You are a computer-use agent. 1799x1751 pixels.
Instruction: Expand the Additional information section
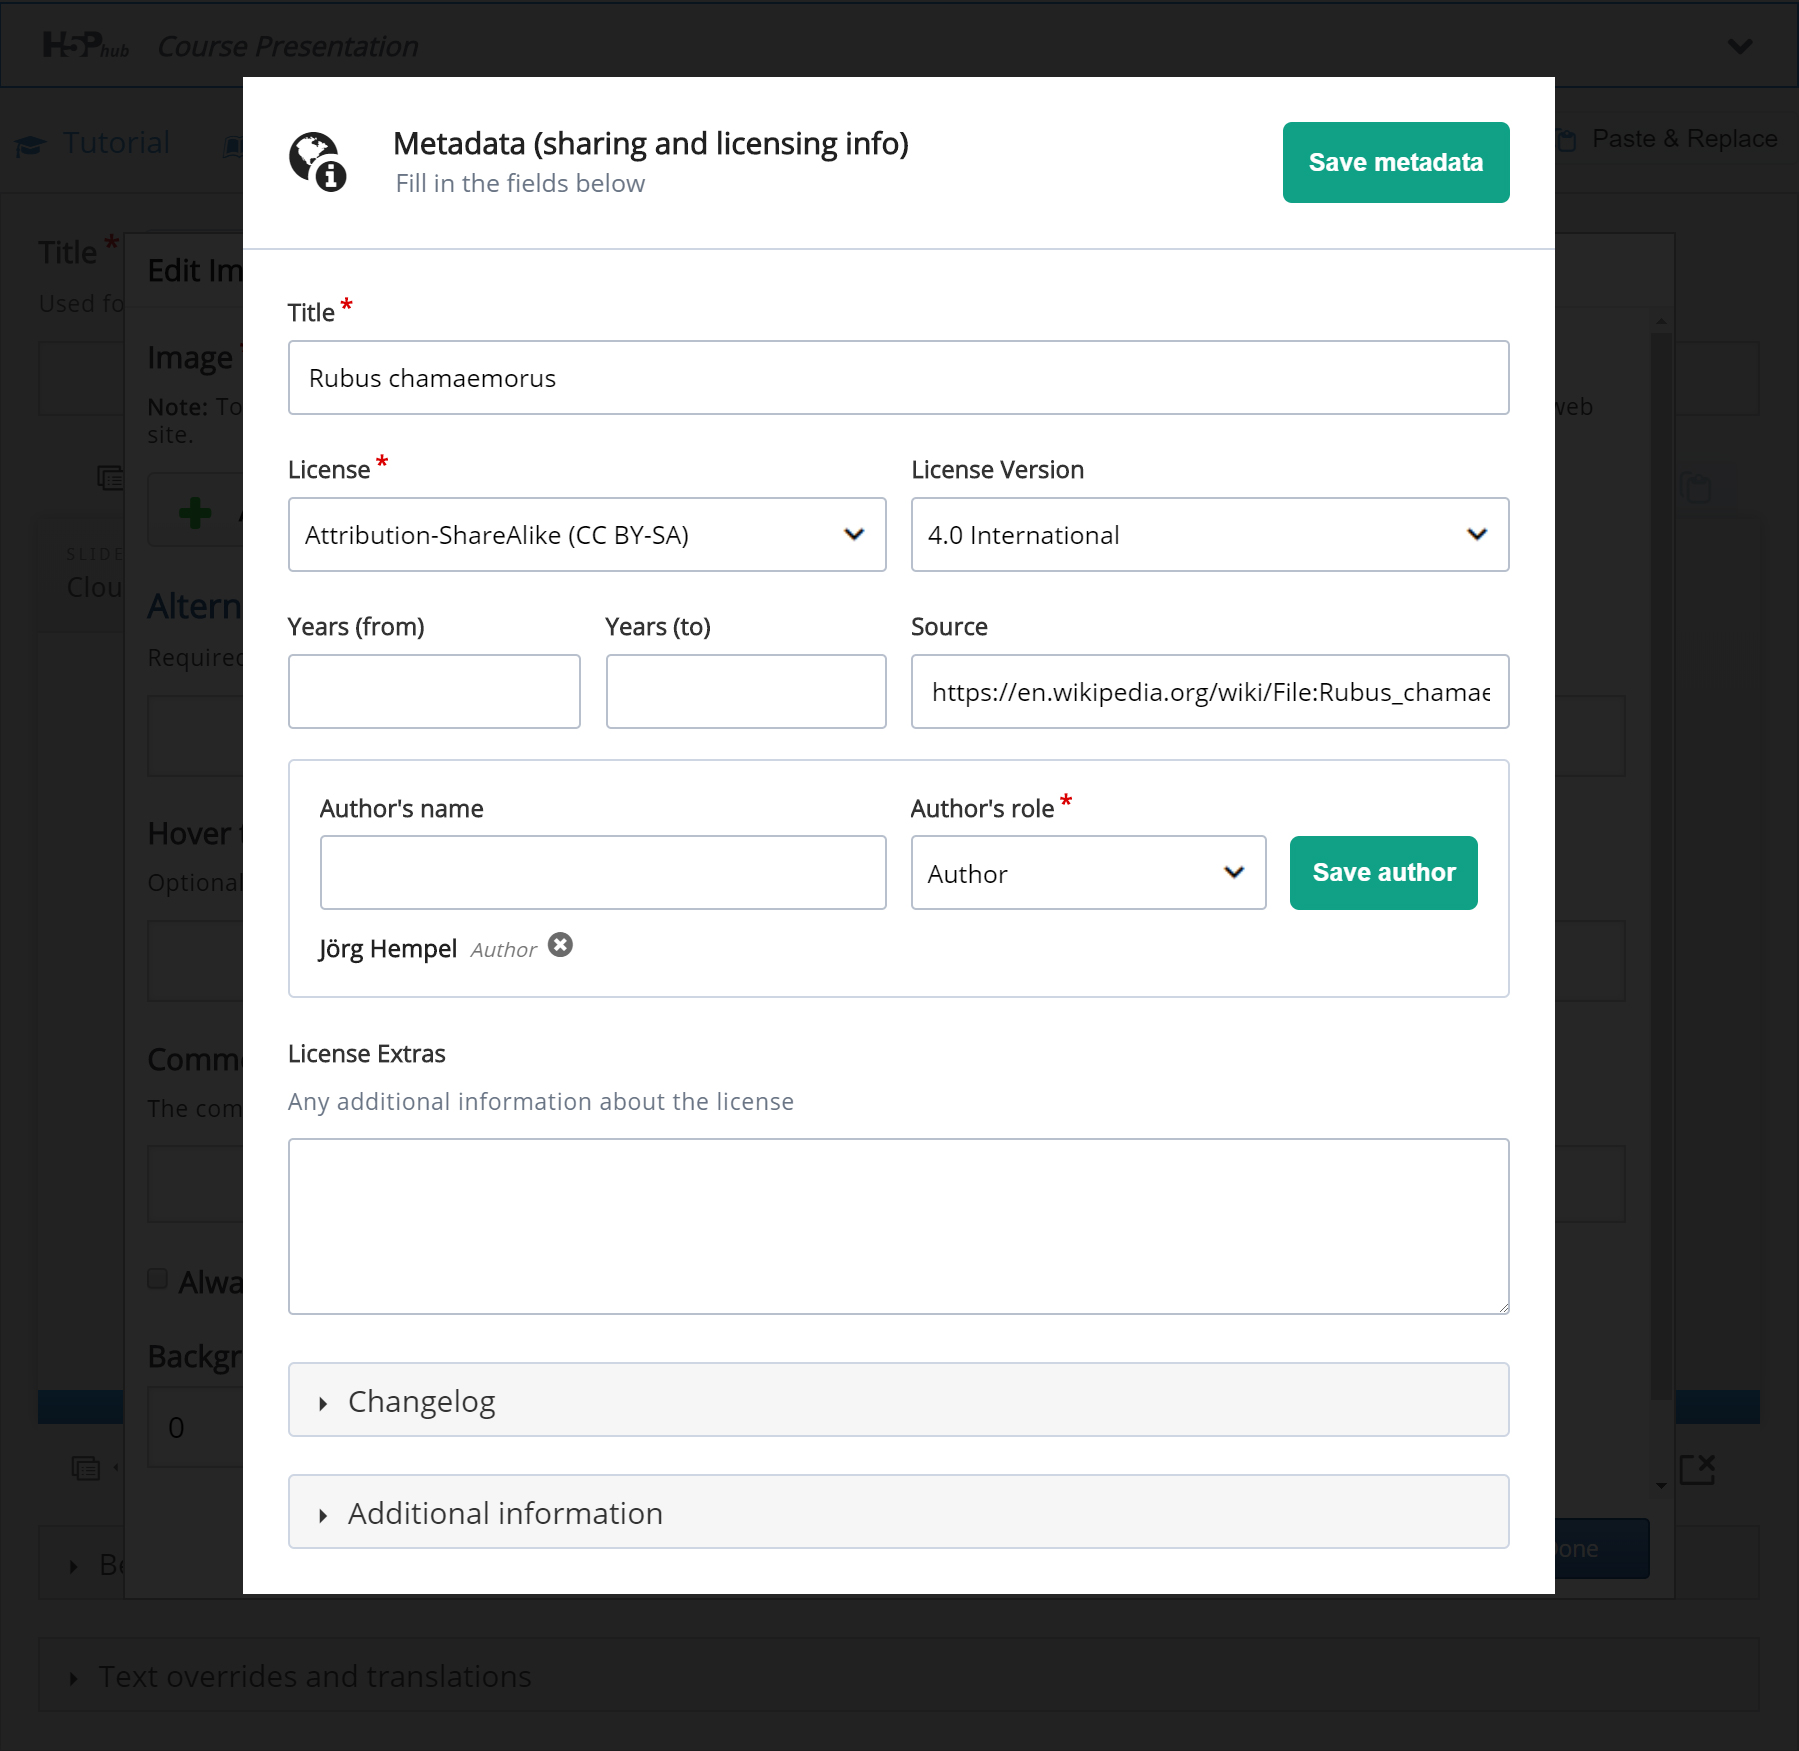tap(898, 1512)
